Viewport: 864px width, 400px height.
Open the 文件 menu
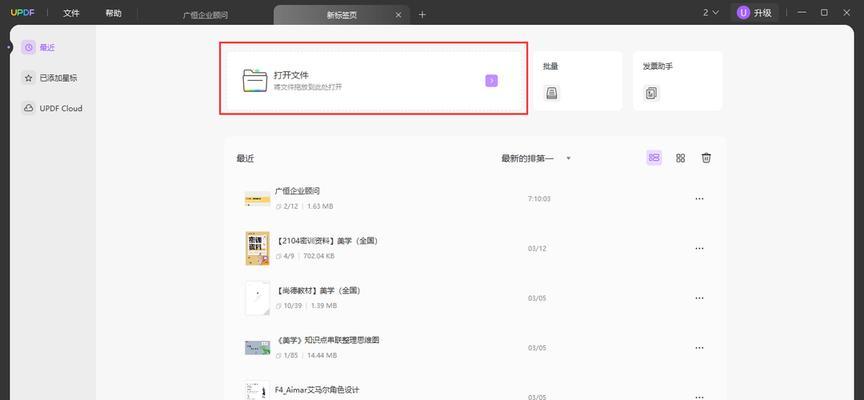click(x=71, y=13)
